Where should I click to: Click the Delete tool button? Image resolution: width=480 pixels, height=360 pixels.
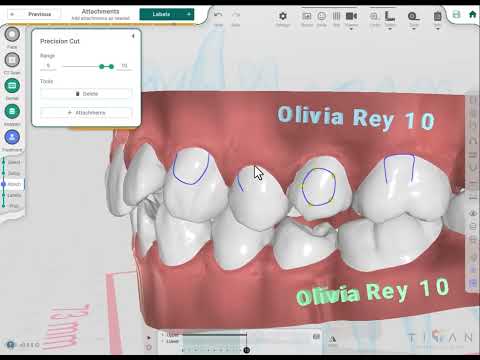[x=86, y=94]
